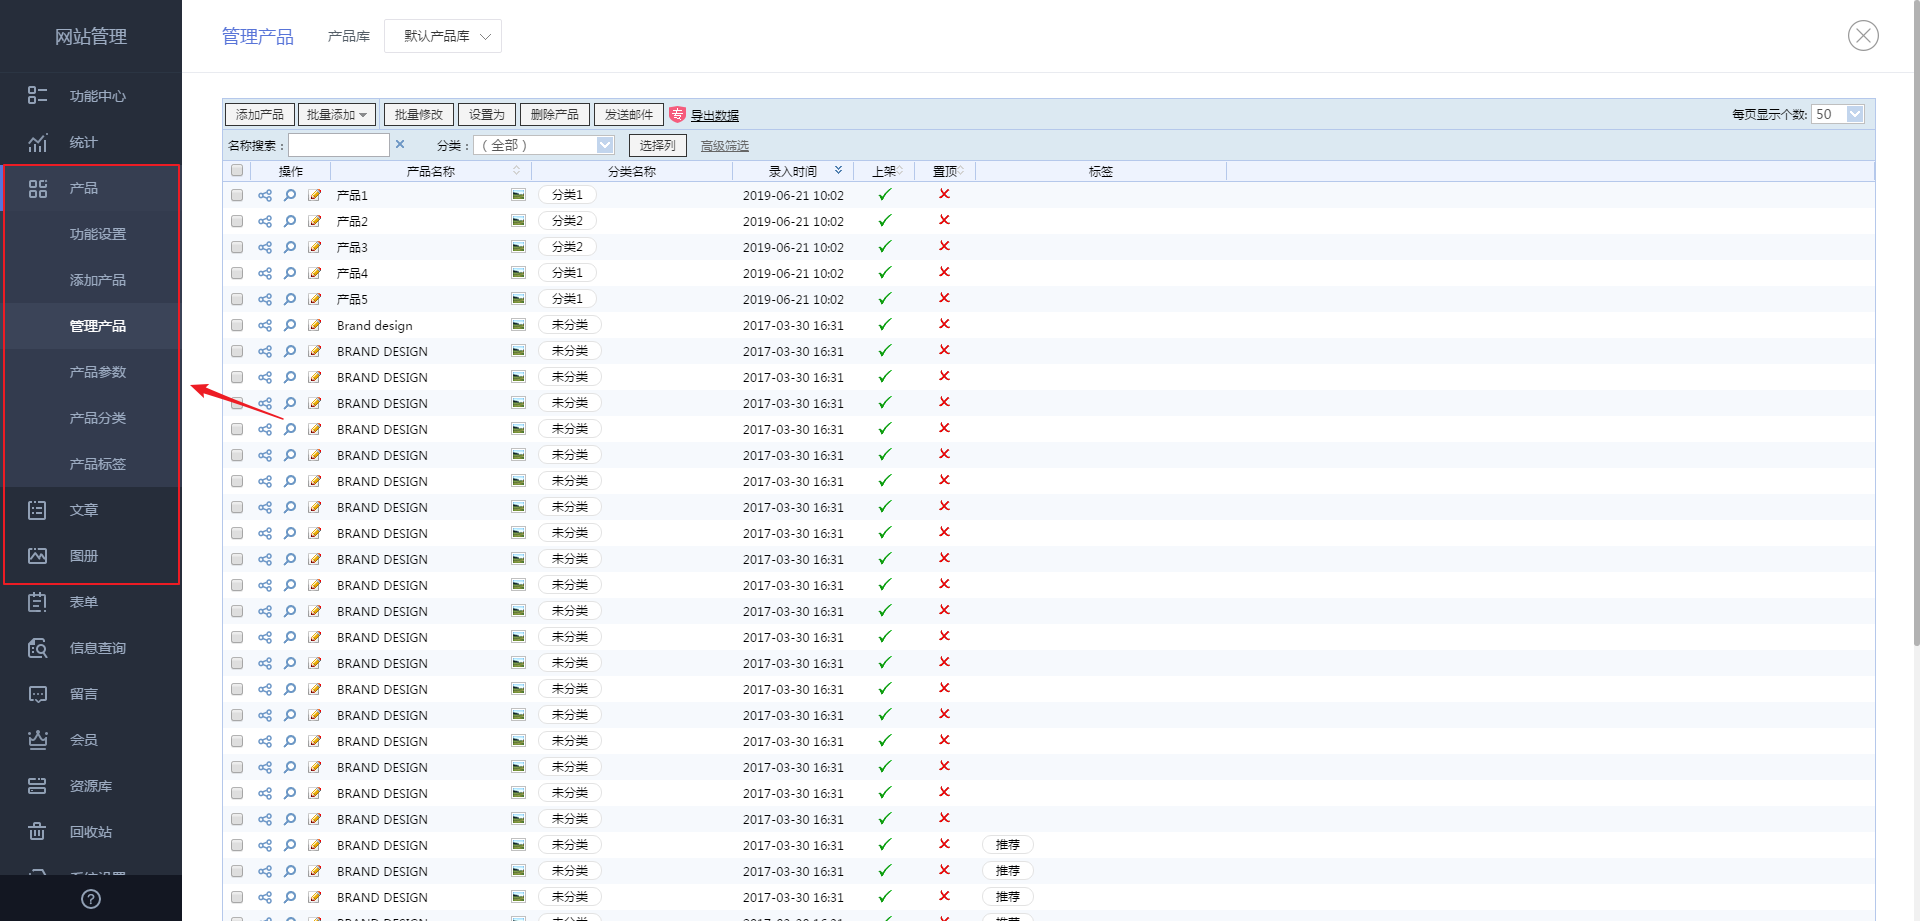Open the 表单 form icon
Viewport: 1920px width, 921px height.
(37, 602)
